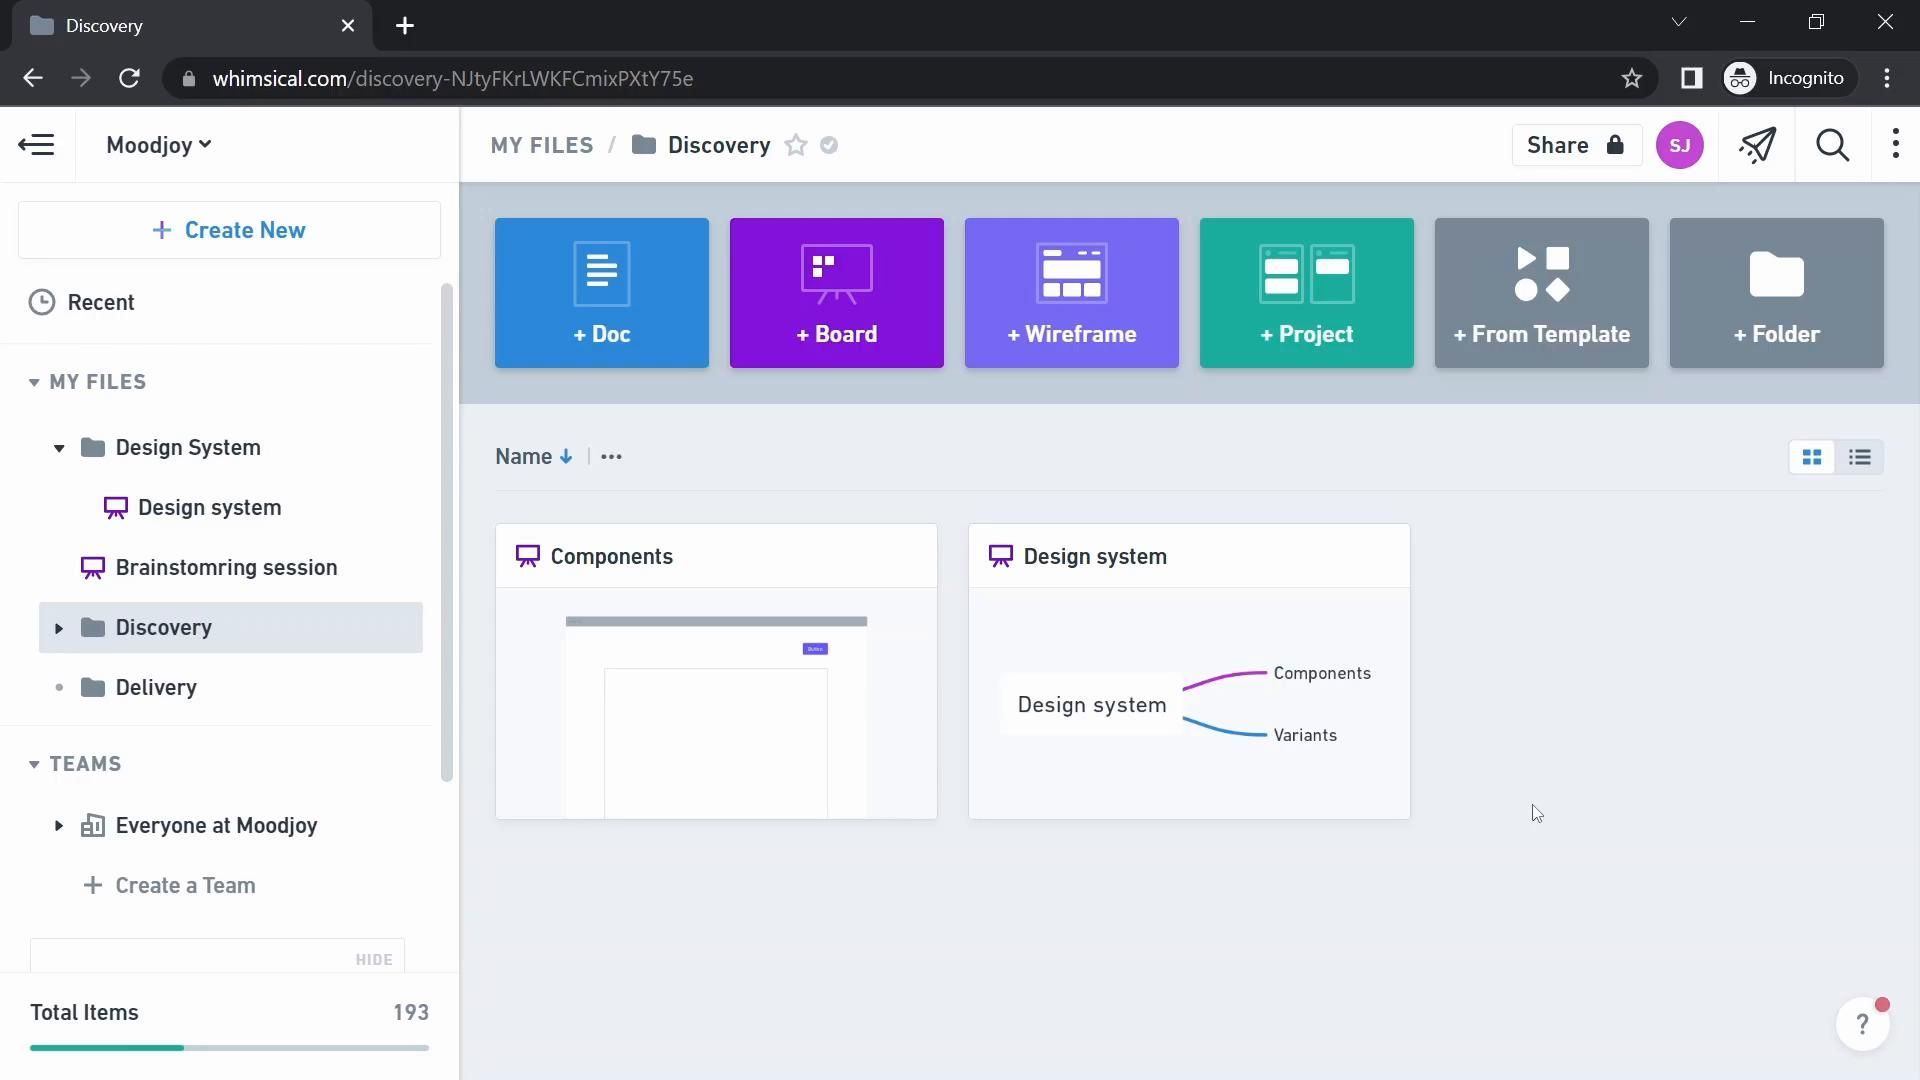This screenshot has width=1920, height=1080.
Task: Open the SJ user avatar
Action: click(x=1679, y=146)
